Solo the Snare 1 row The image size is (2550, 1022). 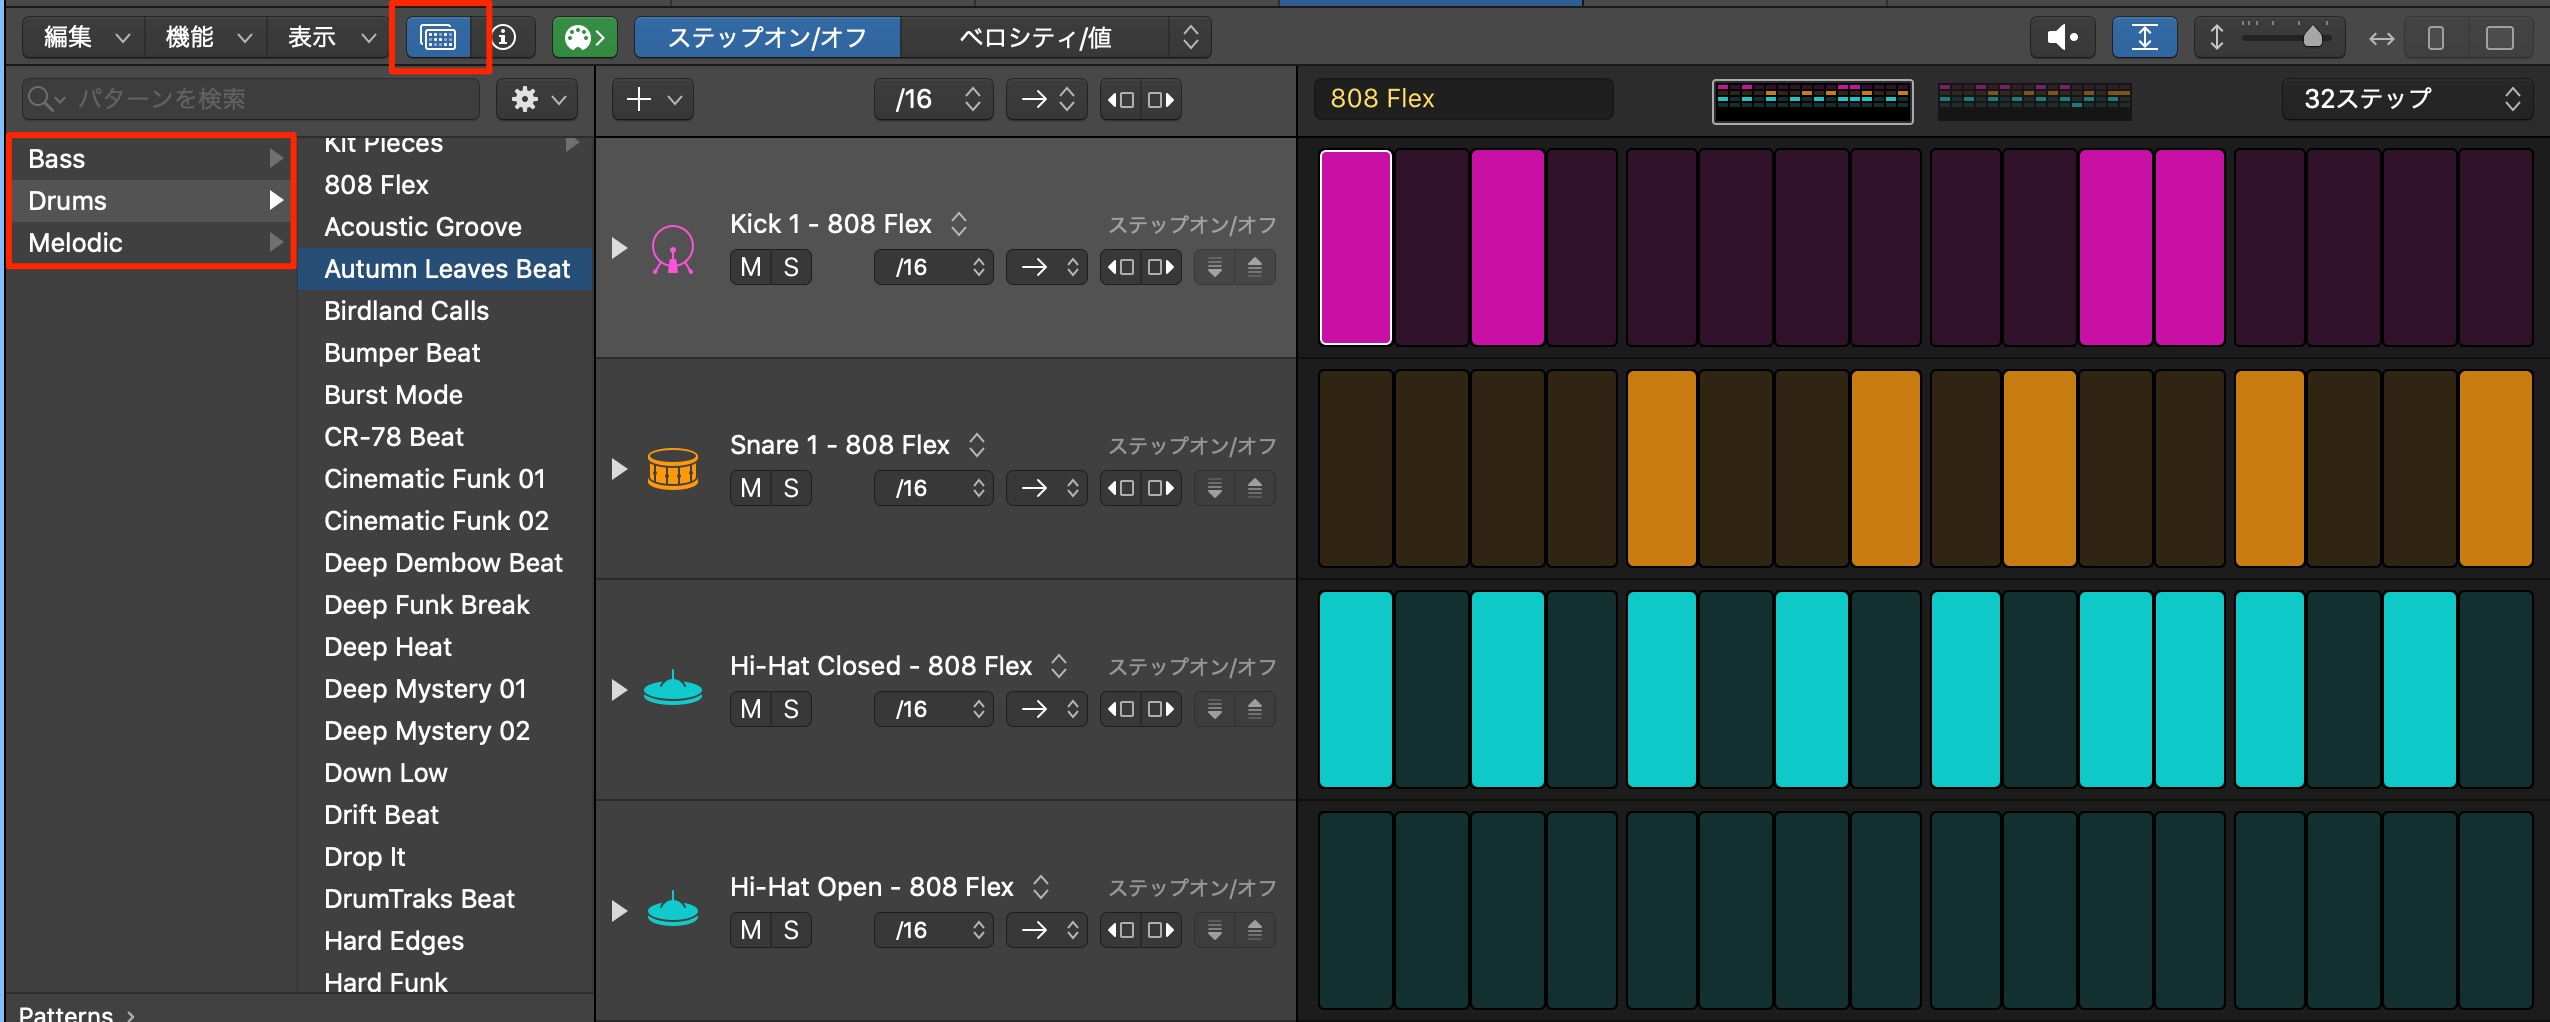791,488
